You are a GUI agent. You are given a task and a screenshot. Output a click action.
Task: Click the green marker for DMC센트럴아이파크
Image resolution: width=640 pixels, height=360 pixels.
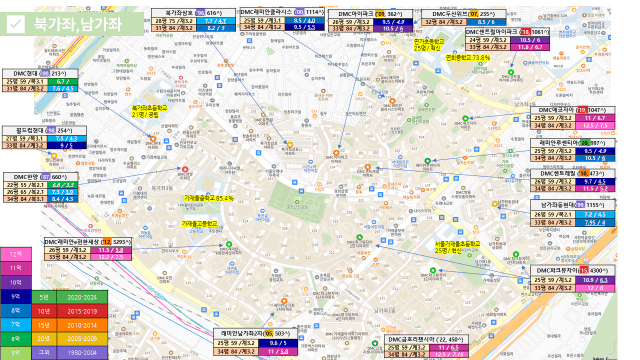[511, 72]
